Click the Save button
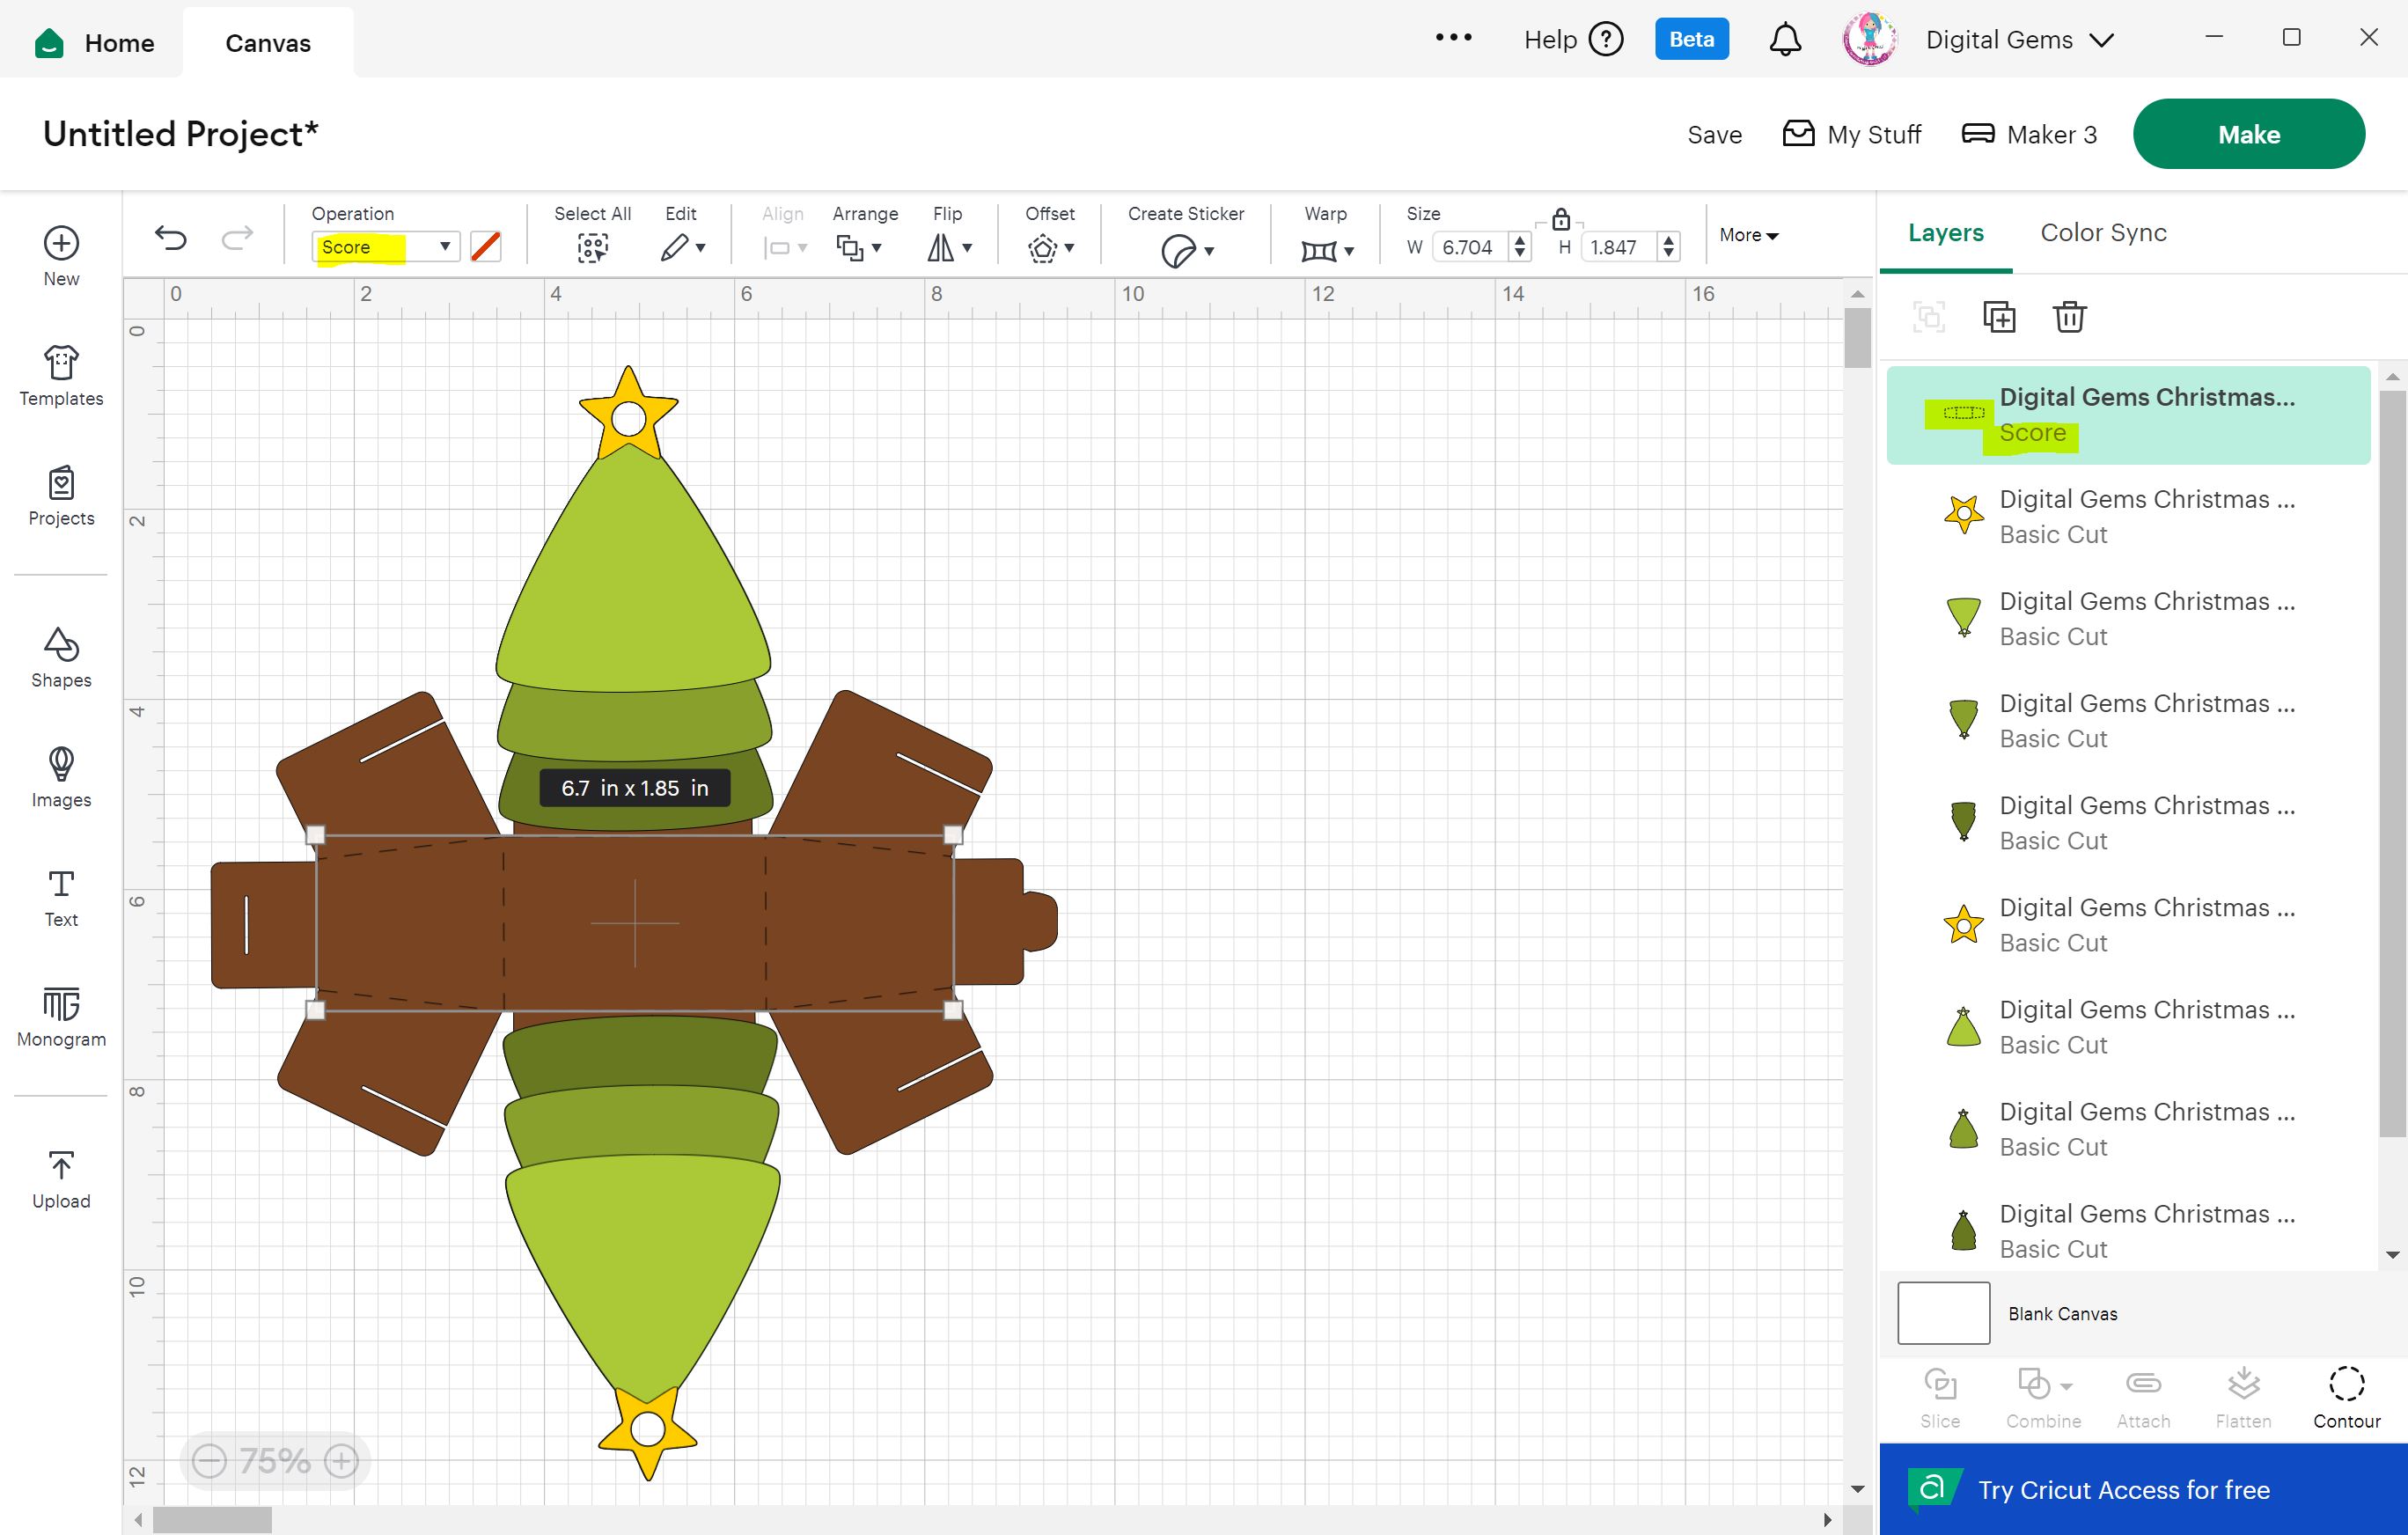 click(x=1714, y=135)
